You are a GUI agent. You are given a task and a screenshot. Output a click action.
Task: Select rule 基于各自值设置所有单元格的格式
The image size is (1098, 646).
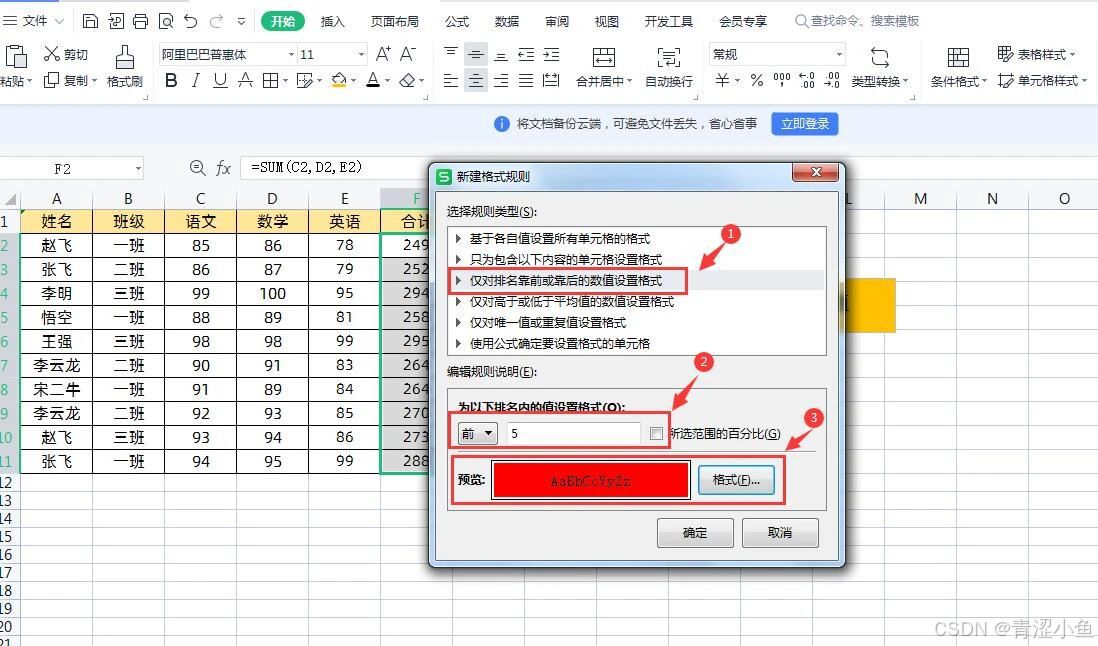(x=560, y=239)
